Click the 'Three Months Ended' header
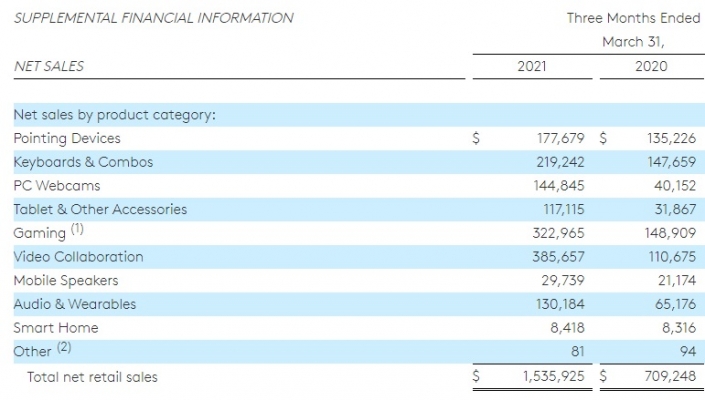The width and height of the screenshot is (705, 400). (633, 18)
